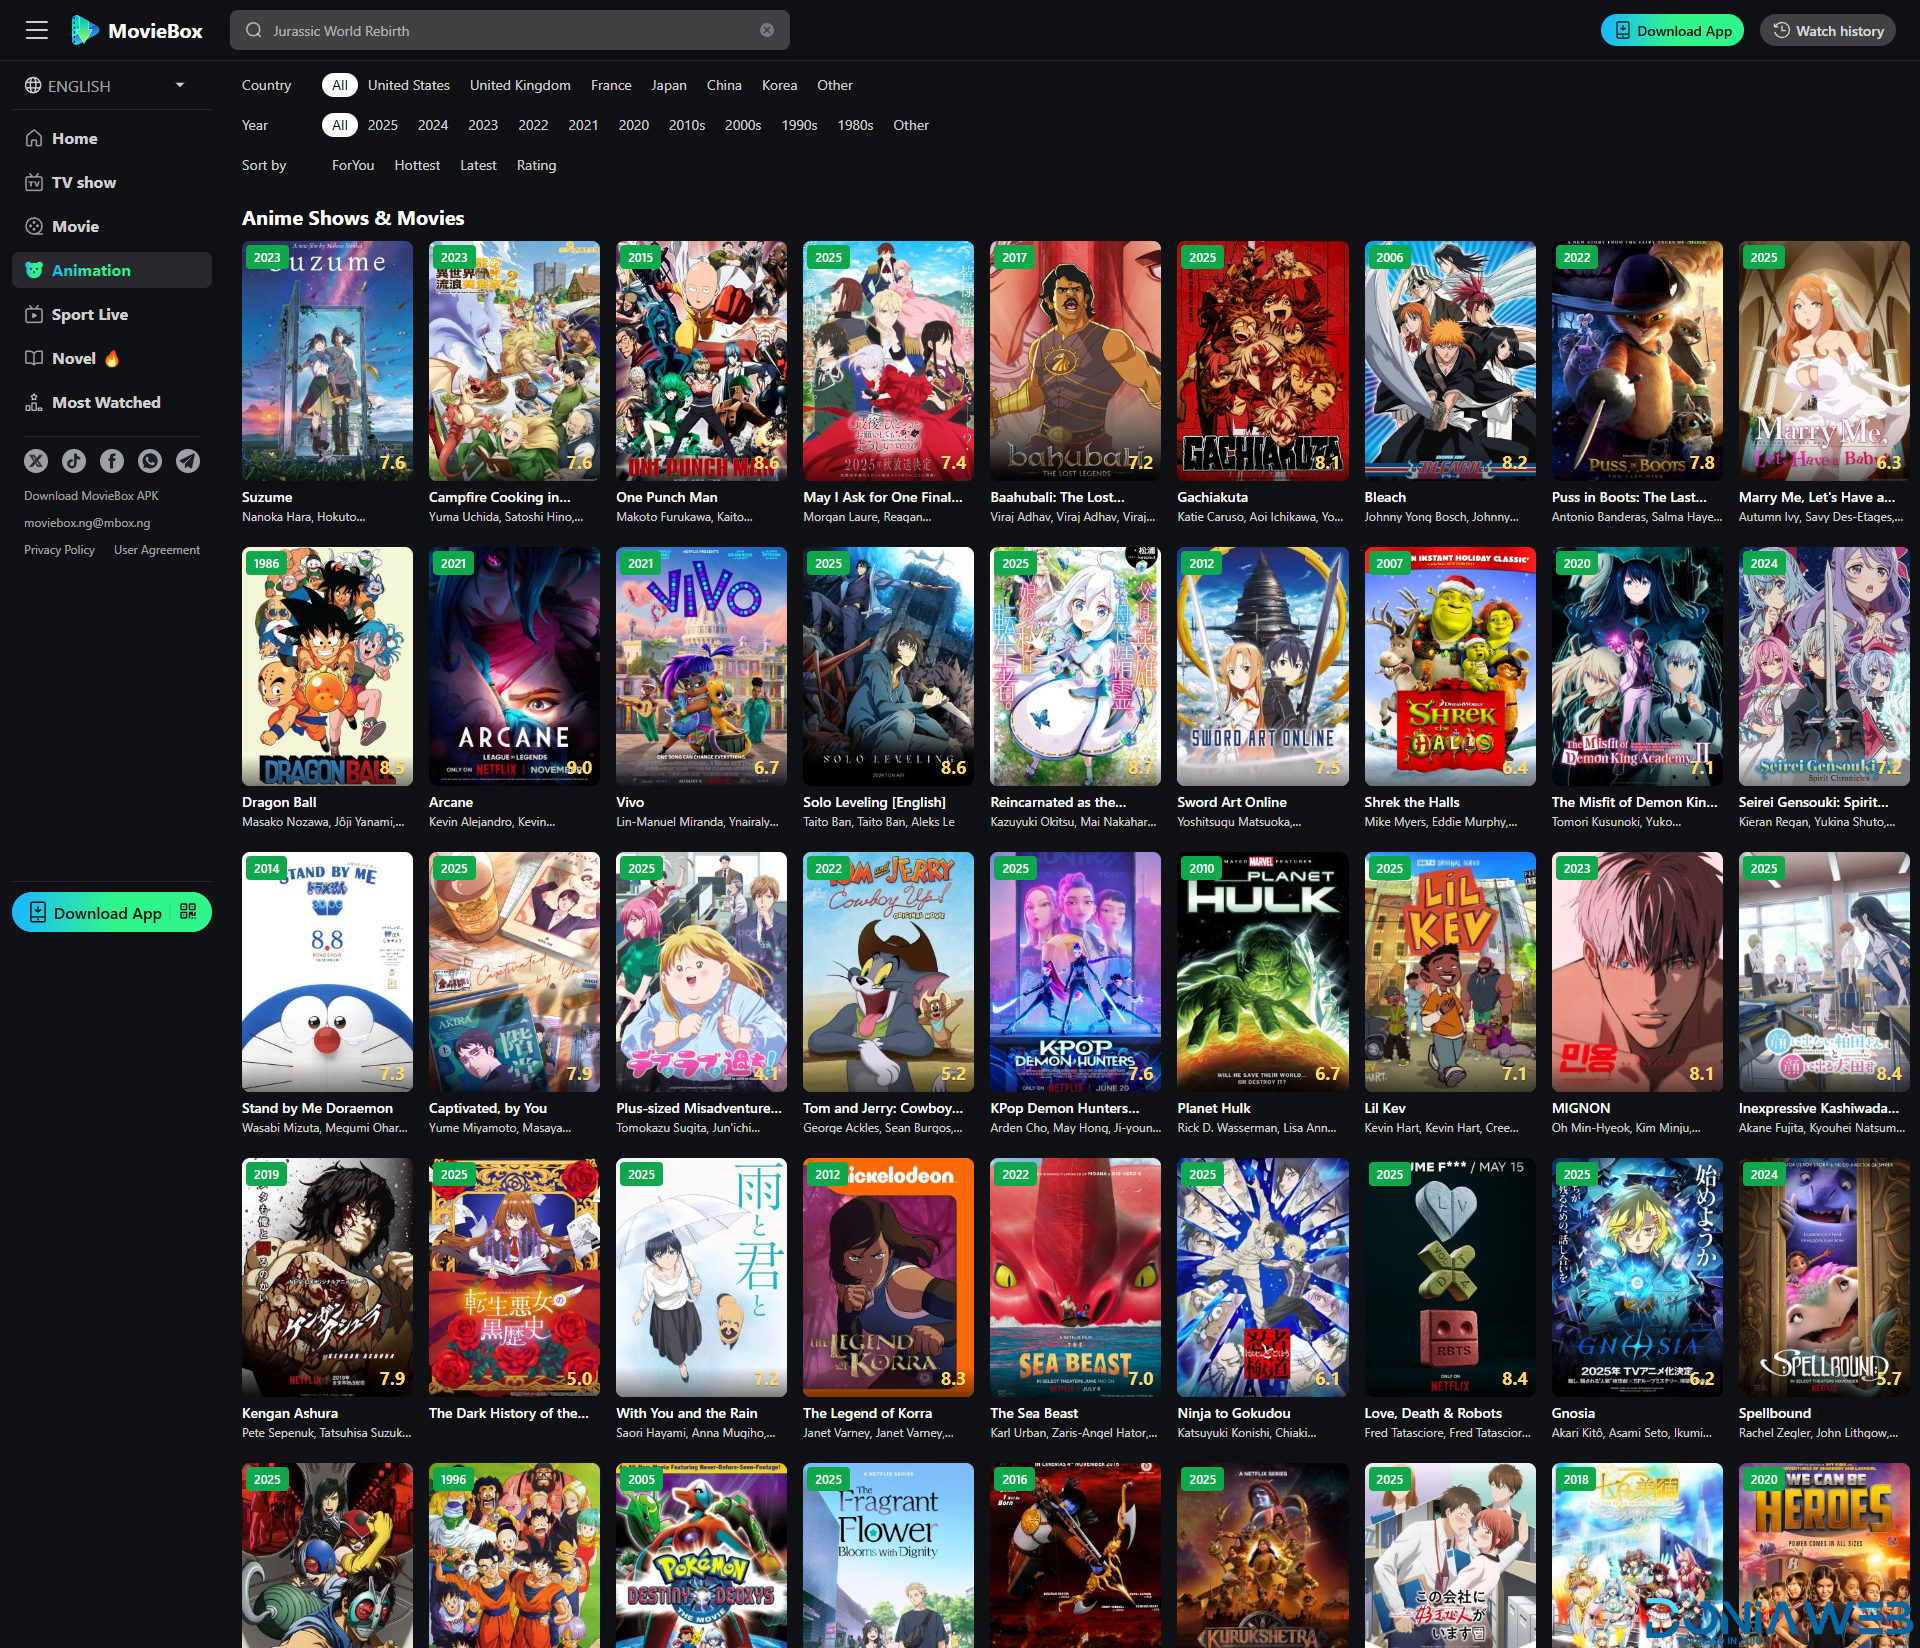The height and width of the screenshot is (1648, 1920).
Task: Select Japan country filter
Action: point(668,85)
